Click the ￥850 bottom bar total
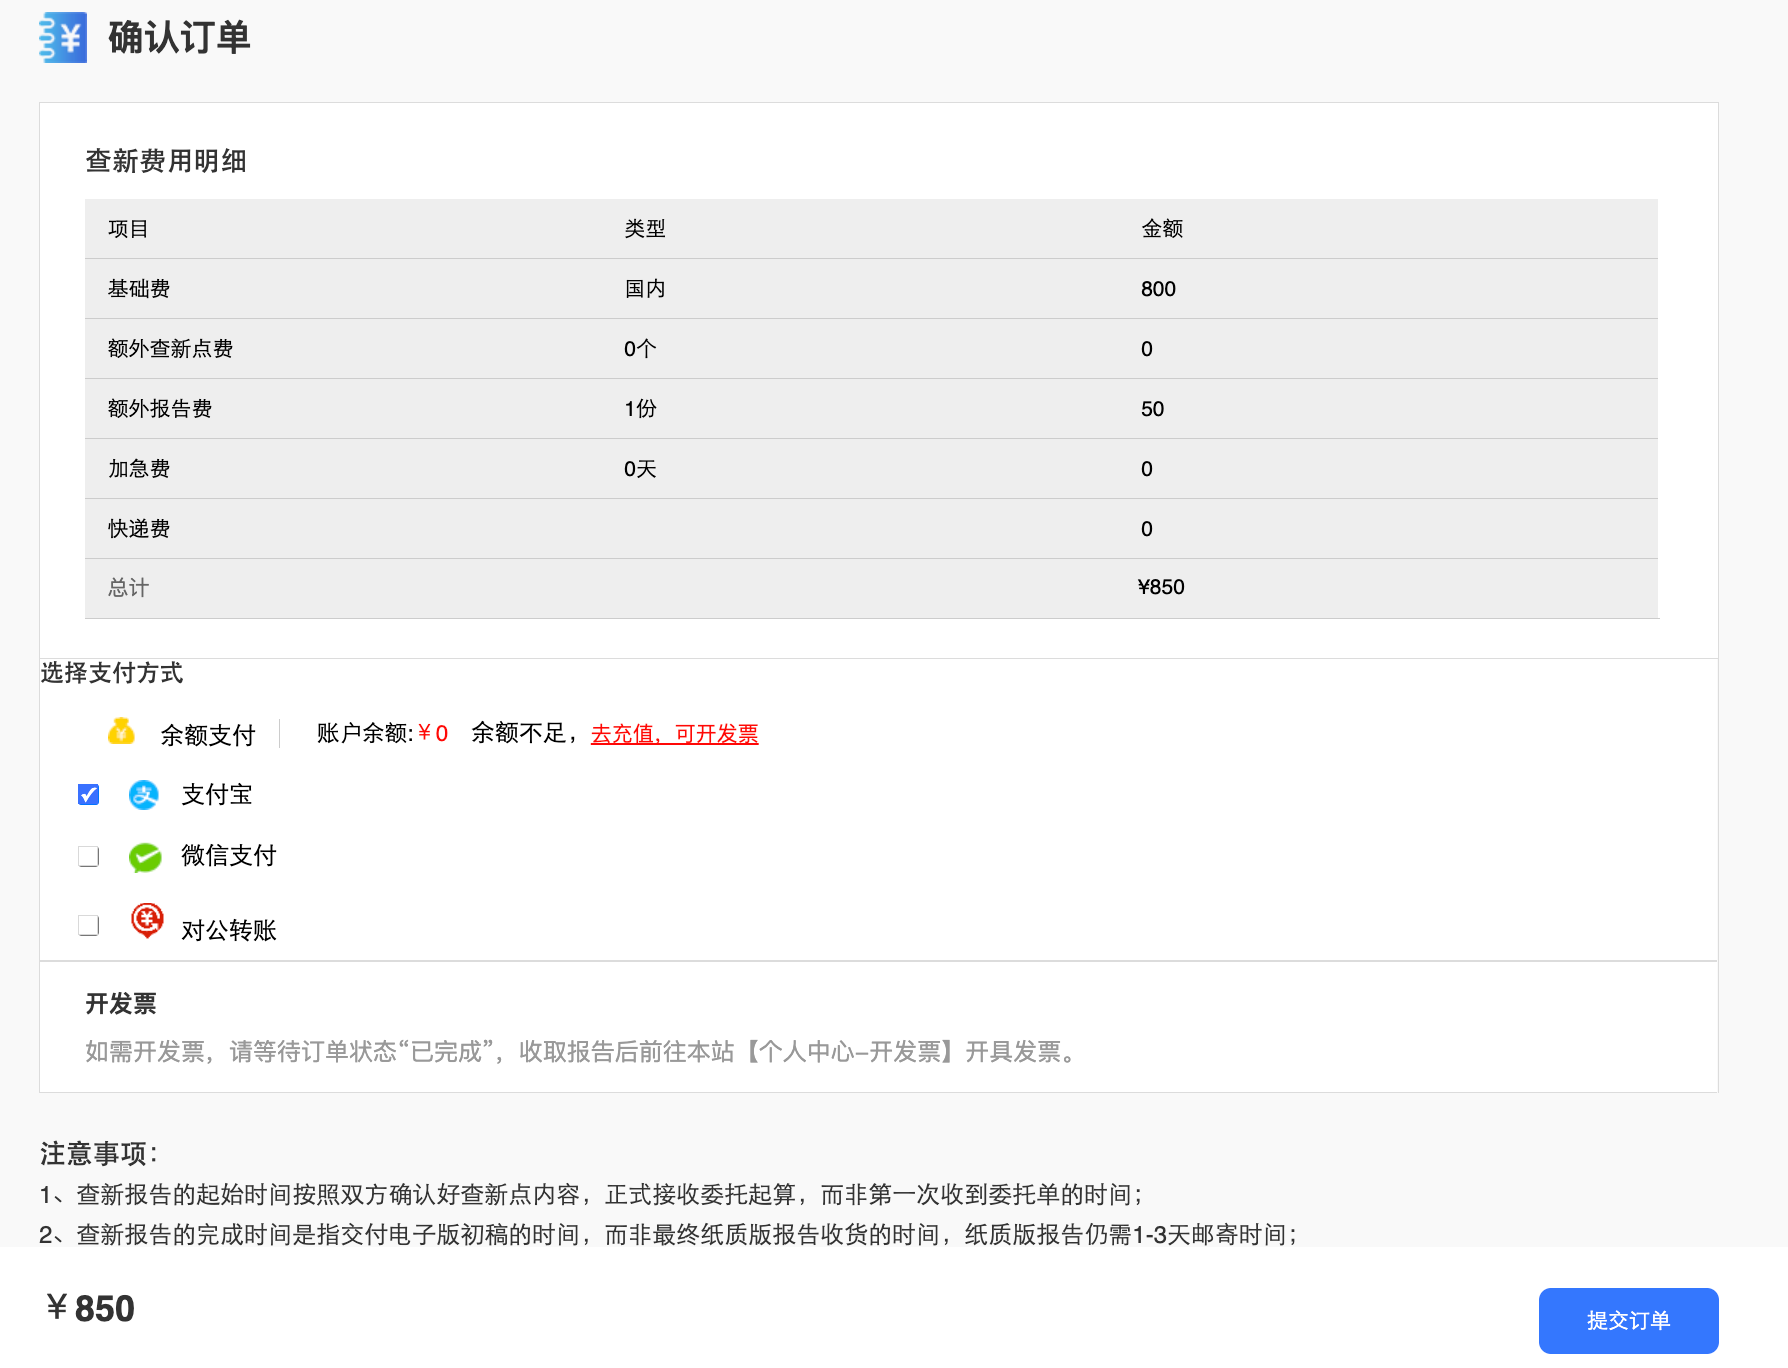 (x=90, y=1308)
